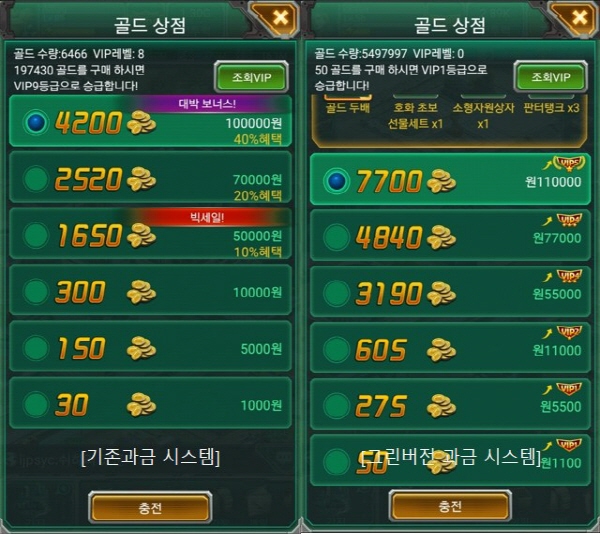The height and width of the screenshot is (534, 600).
Task: Click the right 충전 recharge button
Action: click(x=450, y=506)
